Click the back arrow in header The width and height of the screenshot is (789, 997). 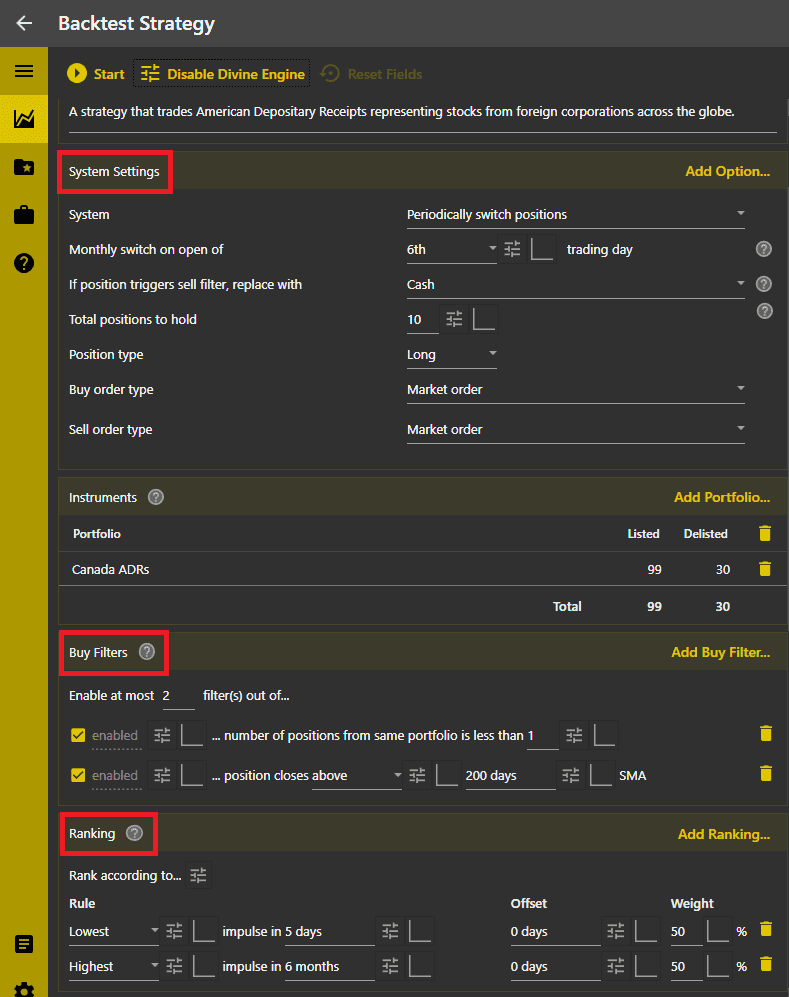[x=24, y=23]
